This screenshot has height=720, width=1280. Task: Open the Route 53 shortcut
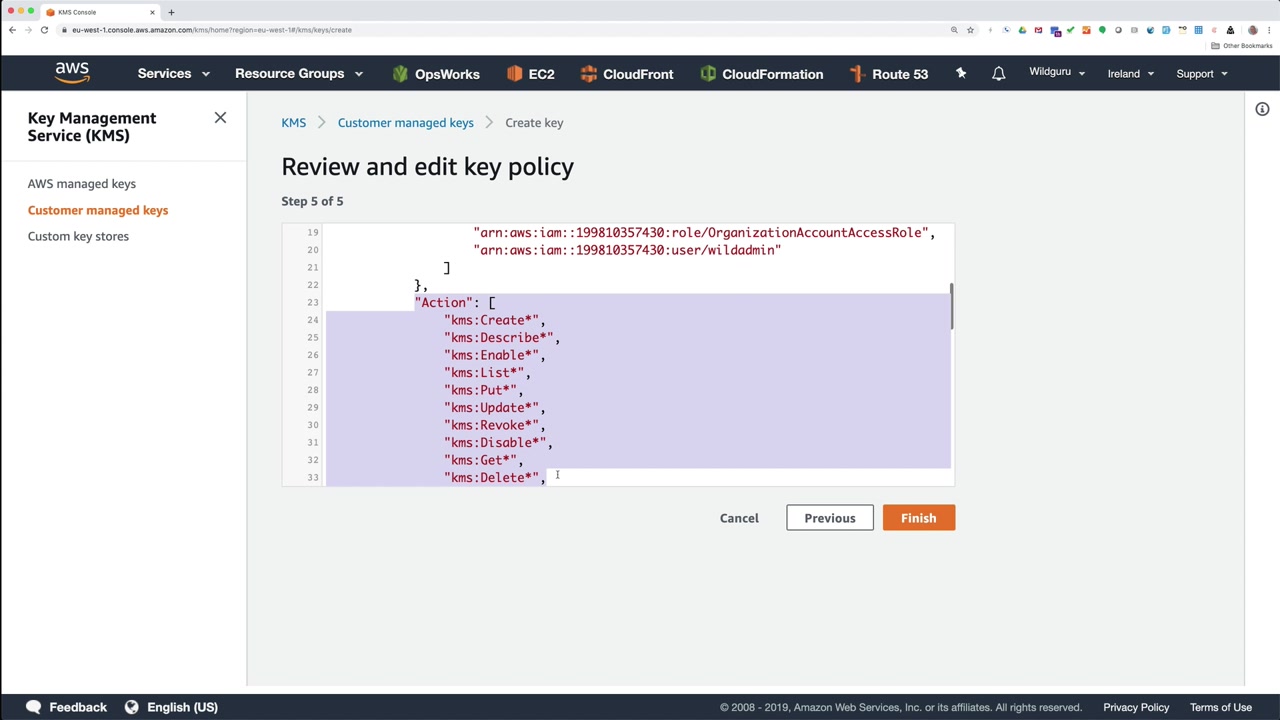tap(888, 74)
